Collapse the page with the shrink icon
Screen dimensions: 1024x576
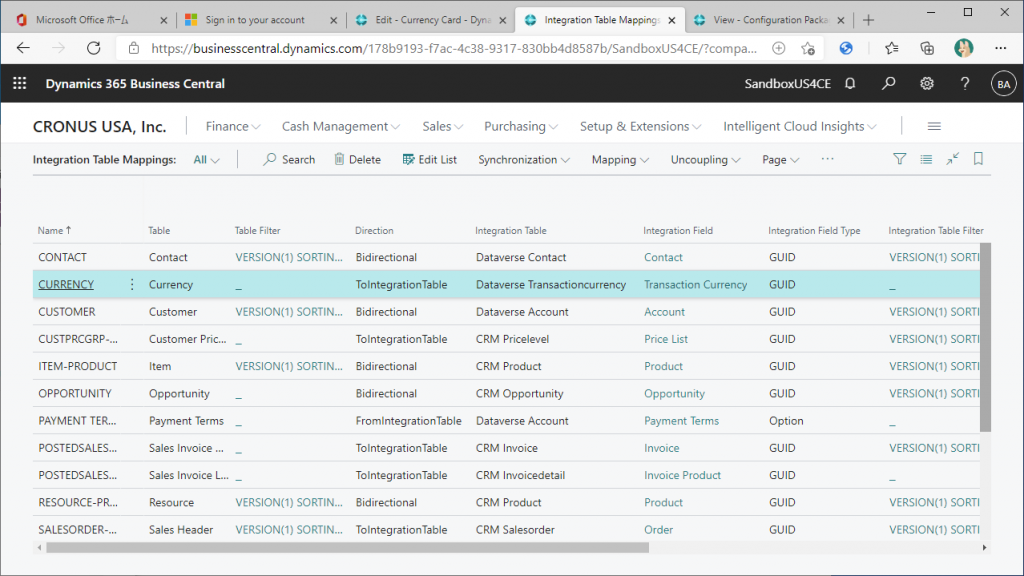tap(953, 159)
